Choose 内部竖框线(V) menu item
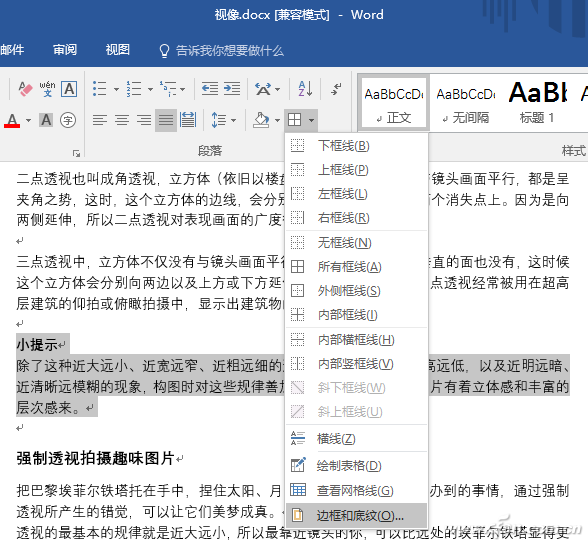This screenshot has height=545, width=588. [356, 364]
